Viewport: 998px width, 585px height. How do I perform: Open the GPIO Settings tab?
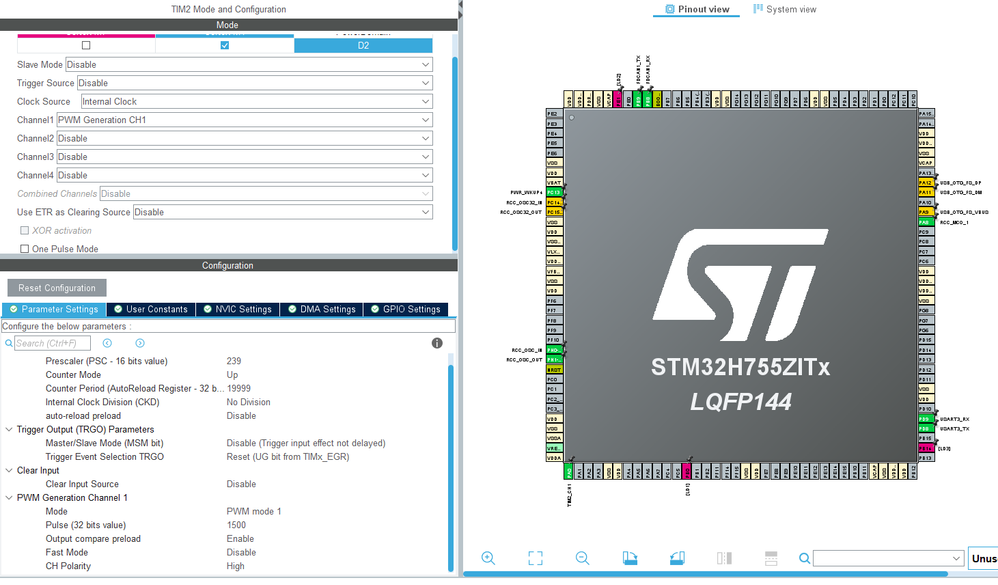click(x=405, y=309)
